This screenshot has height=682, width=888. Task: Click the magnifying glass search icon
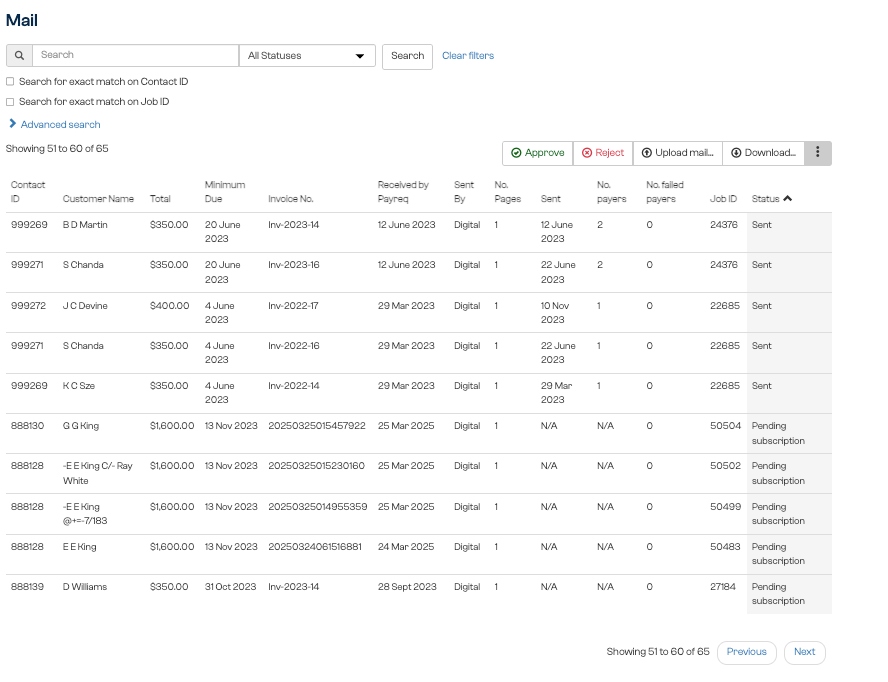[19, 56]
